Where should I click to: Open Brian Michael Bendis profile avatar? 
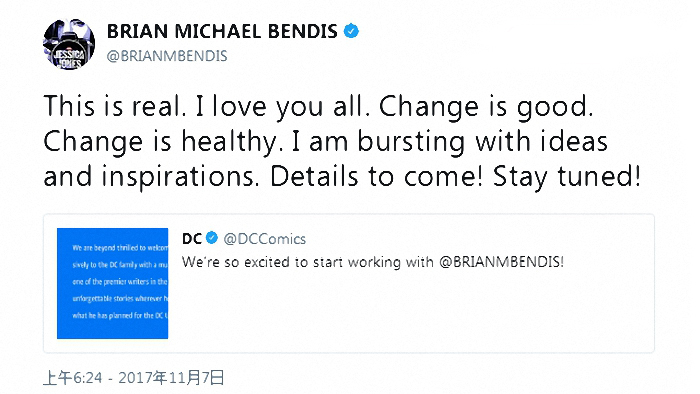(x=69, y=44)
